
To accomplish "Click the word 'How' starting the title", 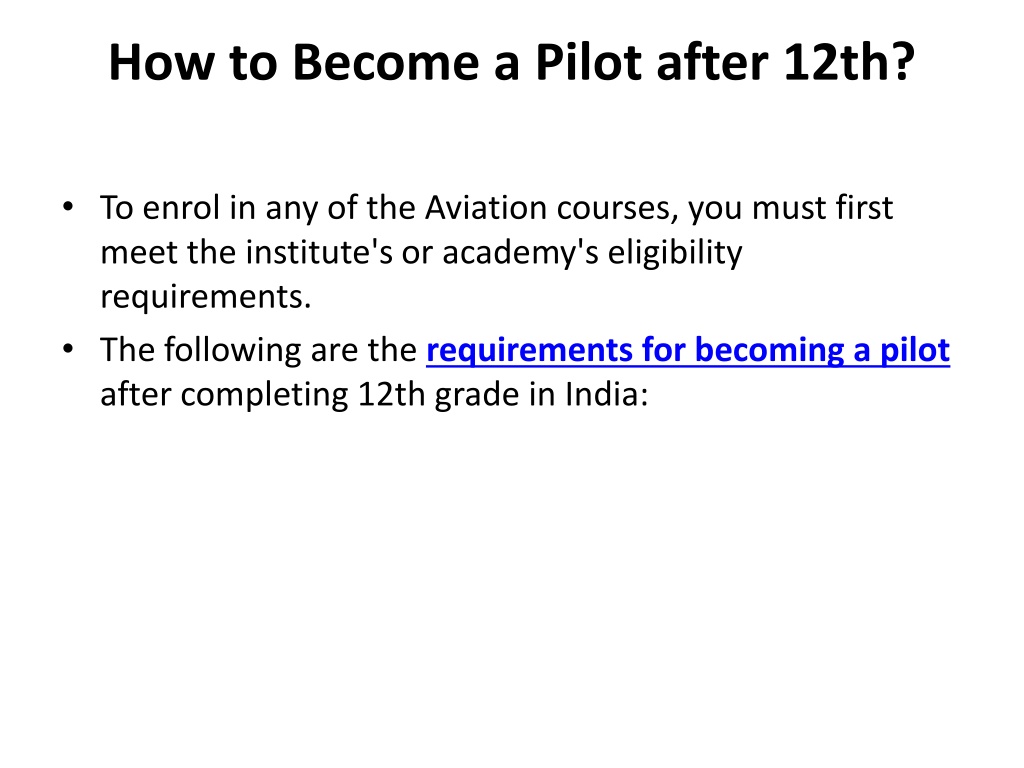I will point(161,63).
